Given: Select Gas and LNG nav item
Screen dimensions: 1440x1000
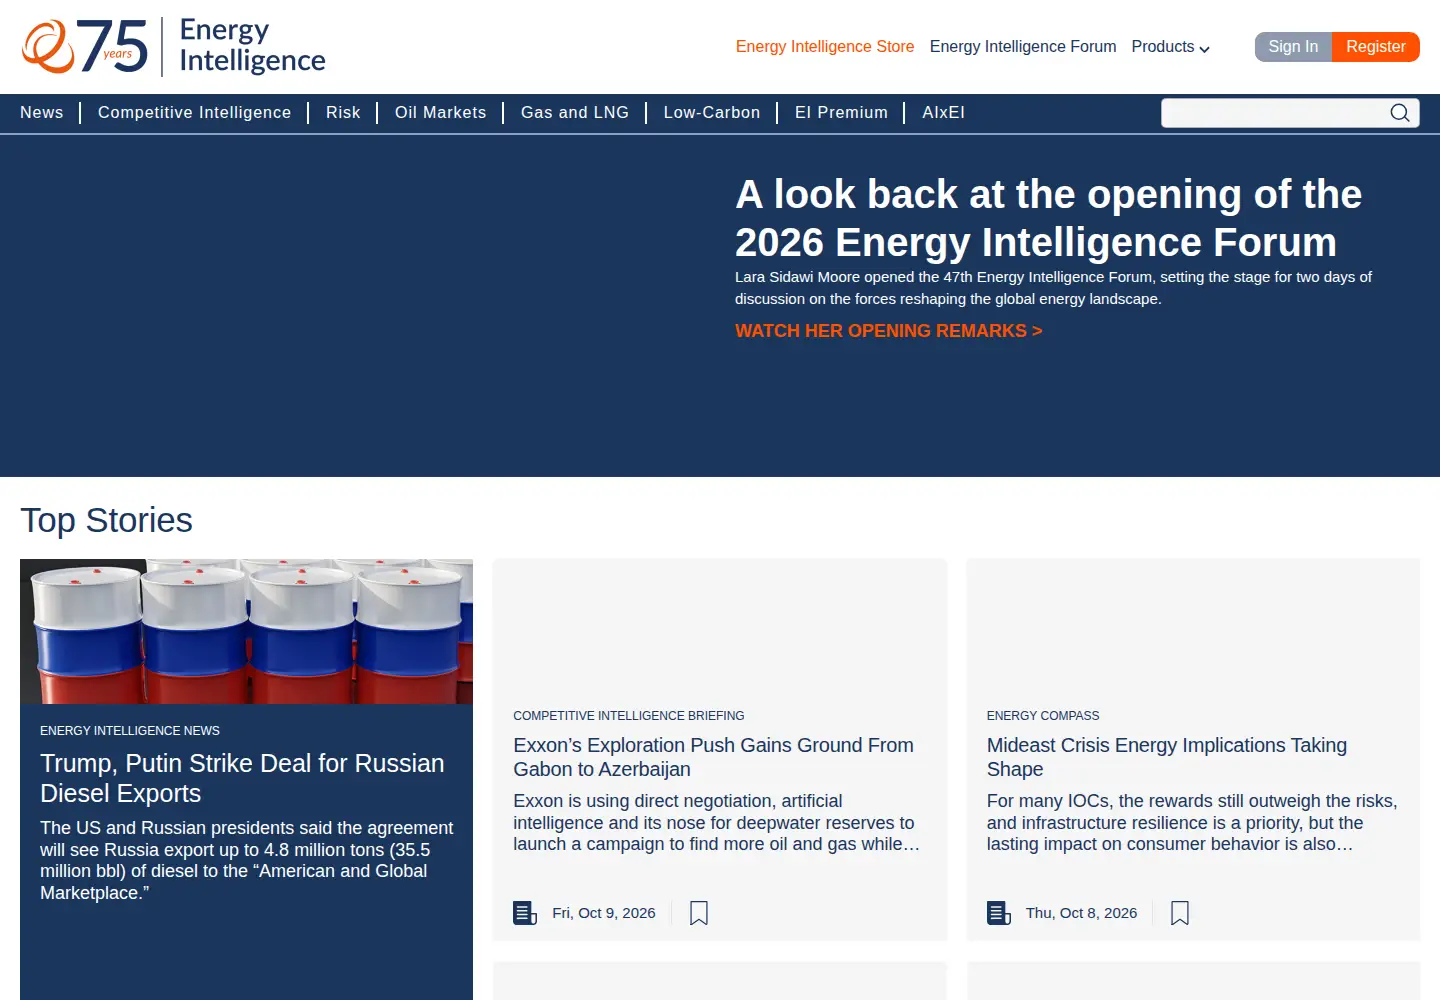Looking at the screenshot, I should (x=575, y=113).
